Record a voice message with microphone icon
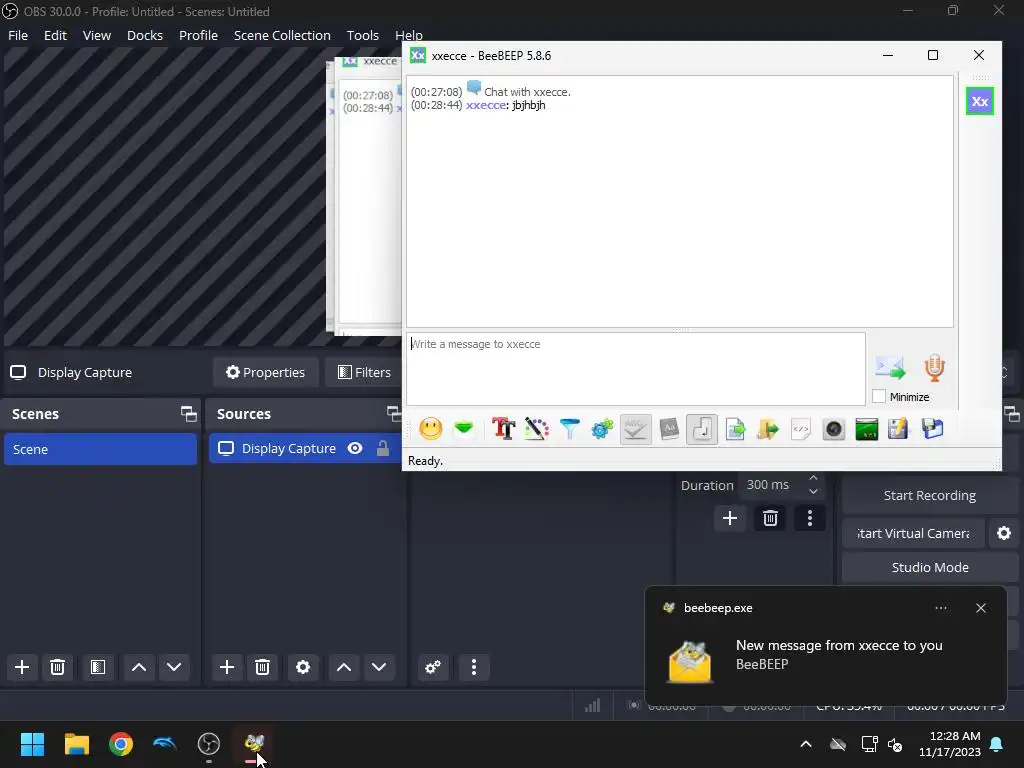Image resolution: width=1024 pixels, height=768 pixels. [935, 368]
